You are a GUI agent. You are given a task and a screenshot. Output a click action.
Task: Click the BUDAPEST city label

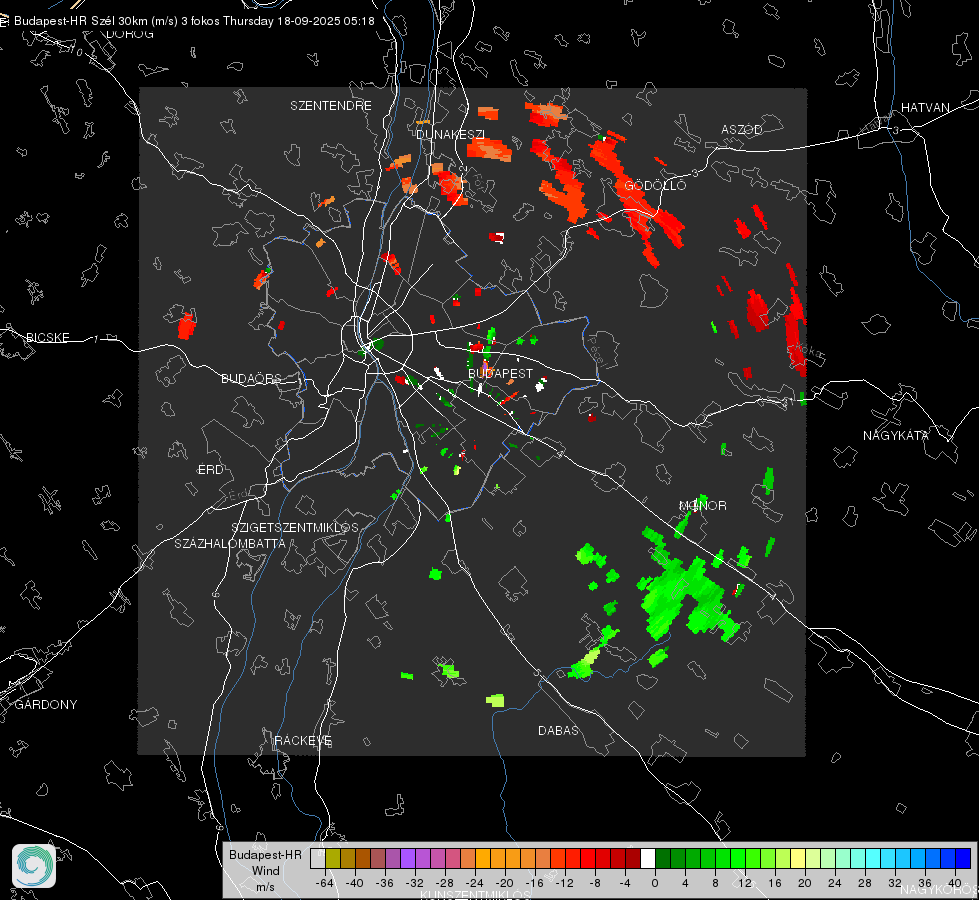point(501,373)
